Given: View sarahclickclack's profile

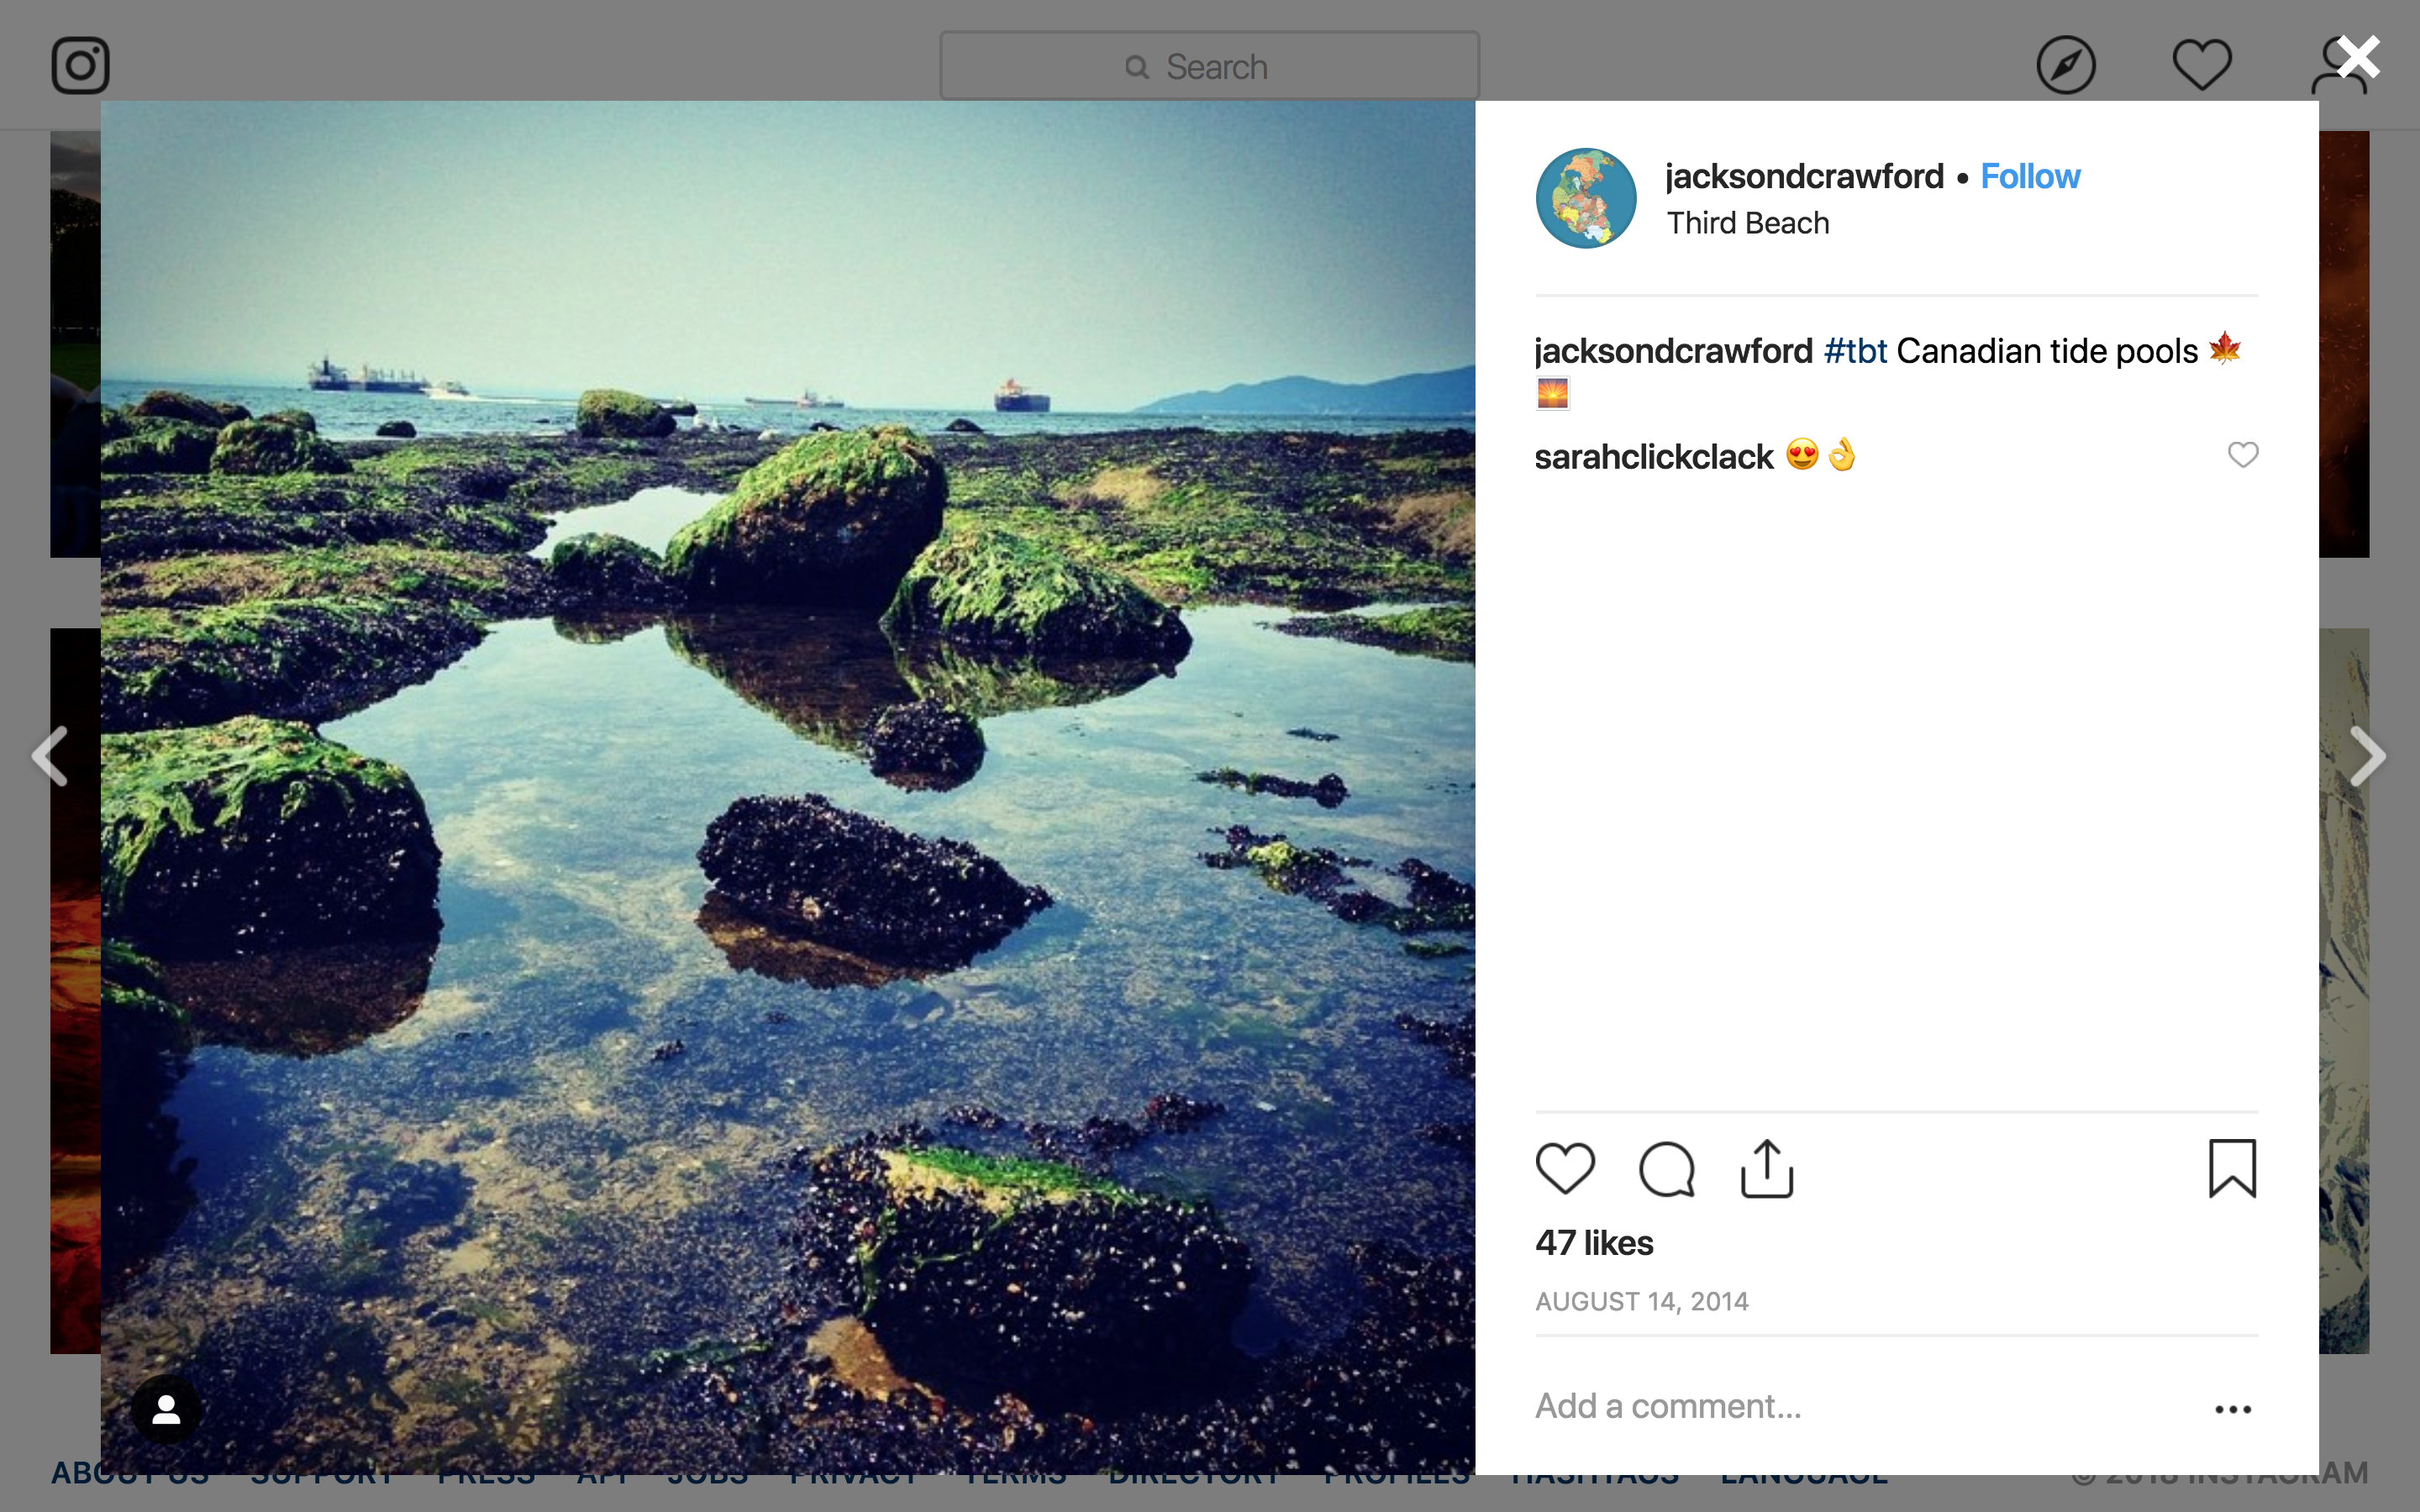Looking at the screenshot, I should click(x=1654, y=457).
